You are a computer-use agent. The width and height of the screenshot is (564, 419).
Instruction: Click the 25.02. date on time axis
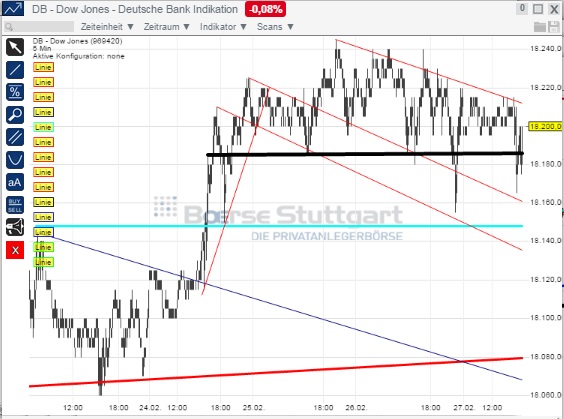tap(254, 408)
